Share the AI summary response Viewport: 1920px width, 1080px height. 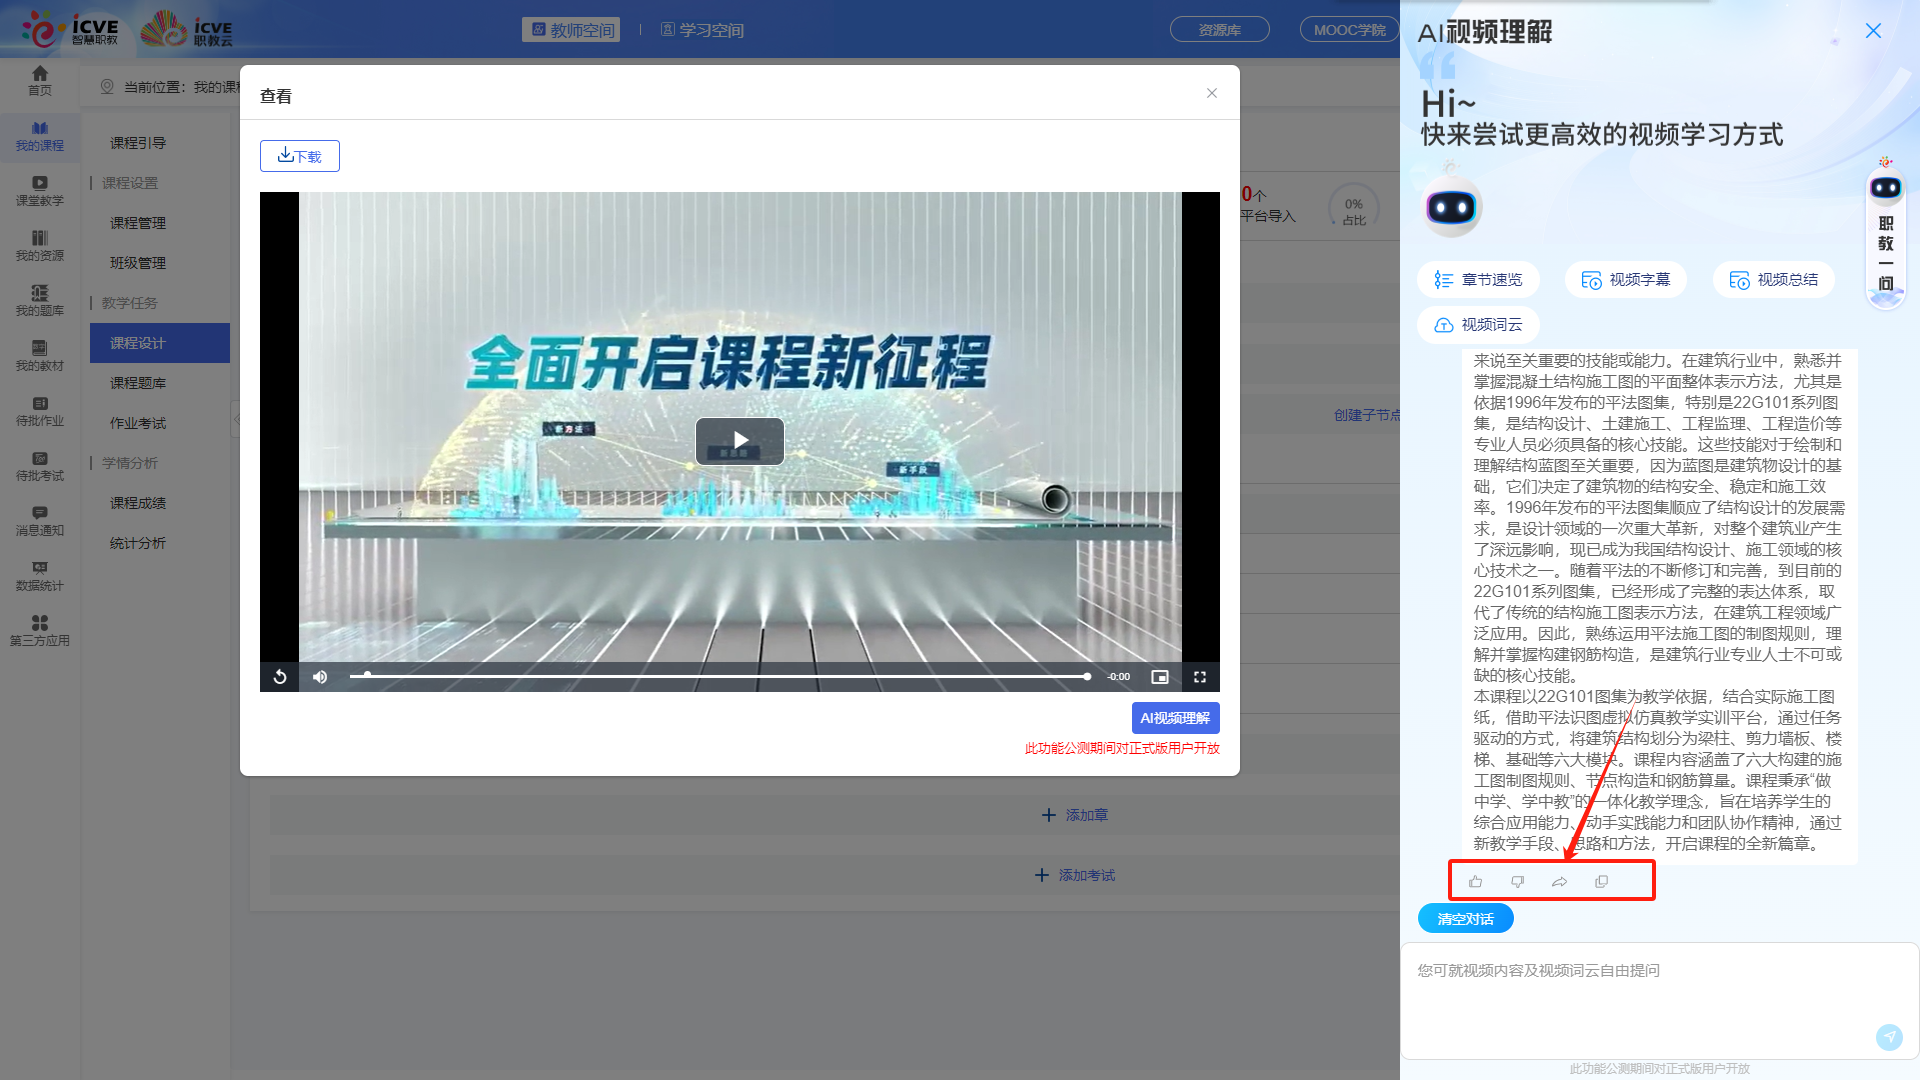point(1559,881)
